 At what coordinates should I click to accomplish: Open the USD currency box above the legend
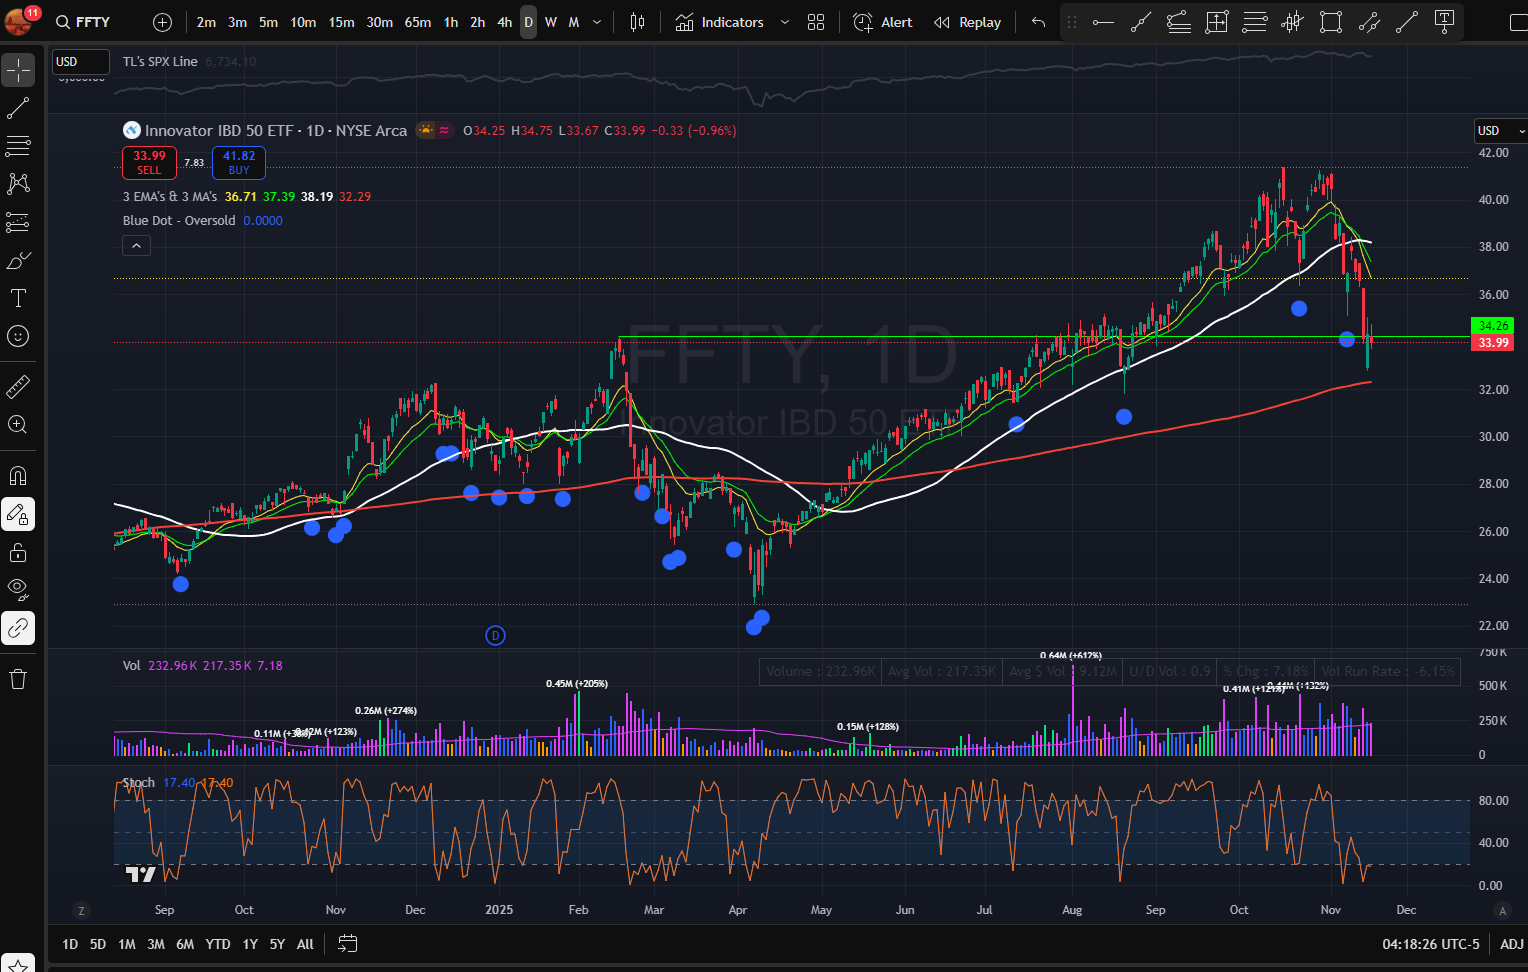tap(80, 61)
